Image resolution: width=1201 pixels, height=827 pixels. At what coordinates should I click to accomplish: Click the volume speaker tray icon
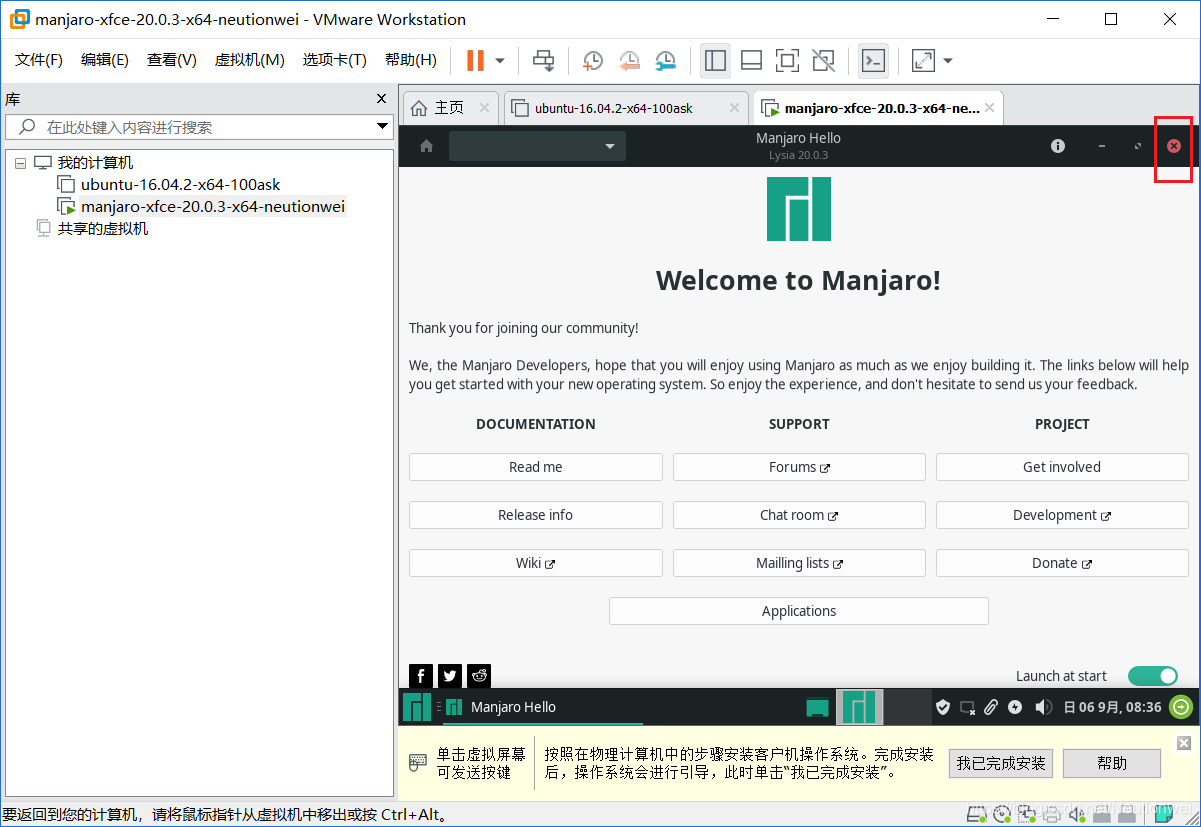pos(1043,707)
